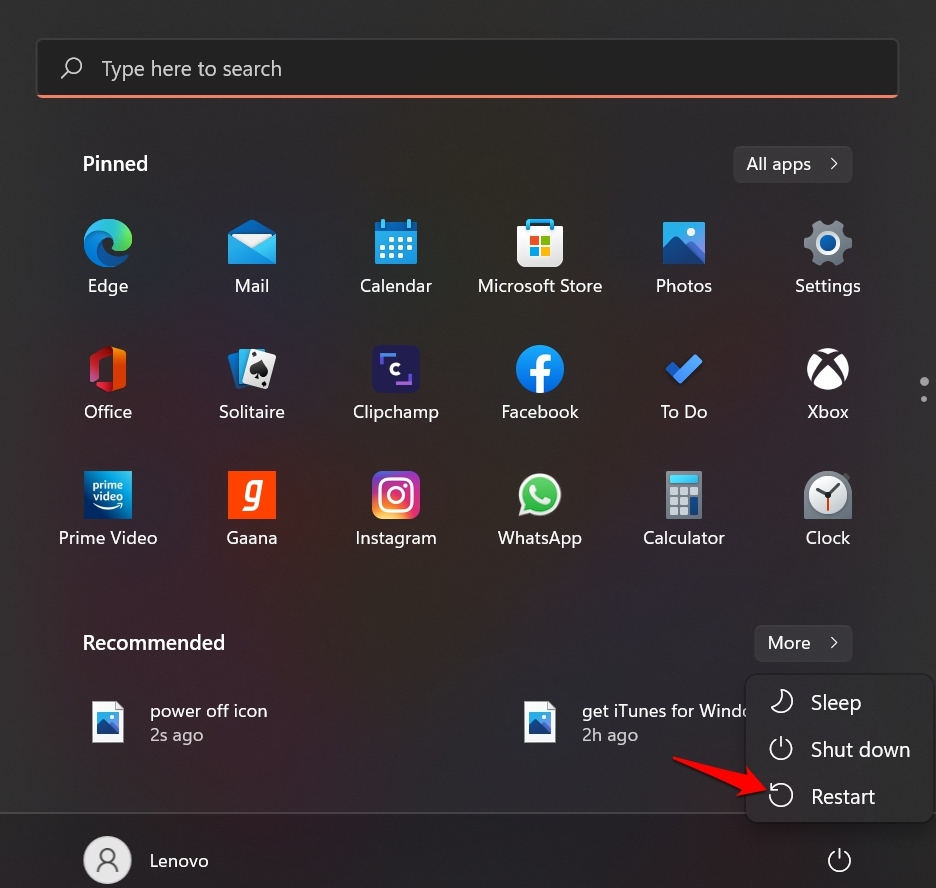This screenshot has height=888, width=936.
Task: Open Microsoft Store
Action: [540, 257]
